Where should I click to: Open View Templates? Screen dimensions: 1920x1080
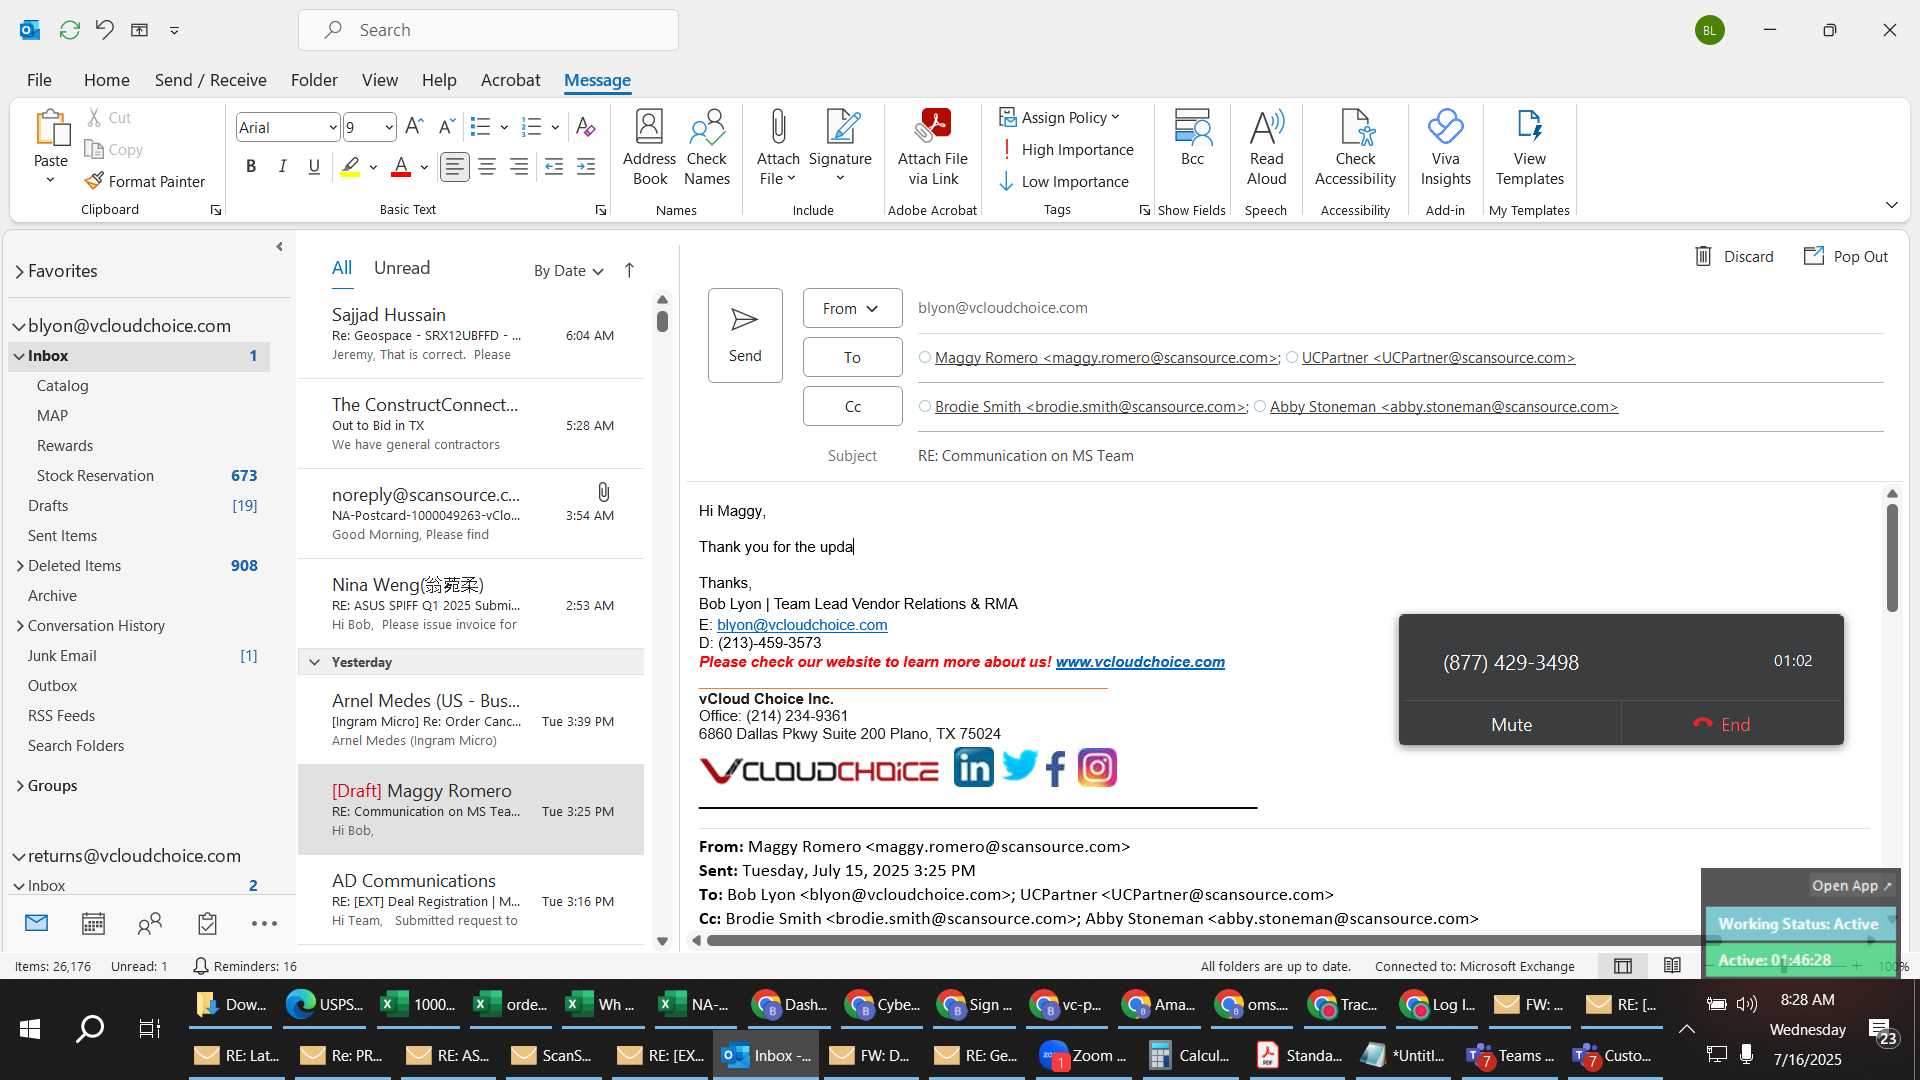coord(1529,147)
